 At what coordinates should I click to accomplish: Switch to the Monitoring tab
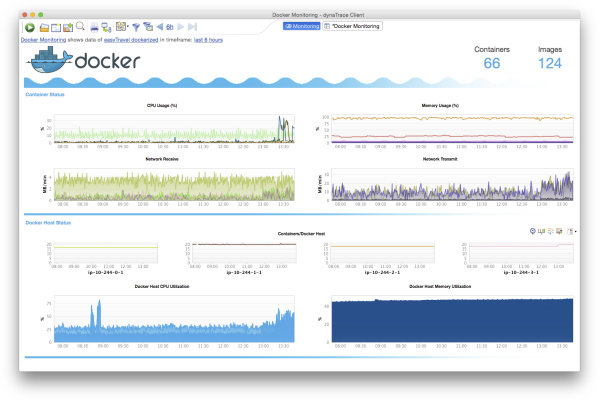coord(301,26)
